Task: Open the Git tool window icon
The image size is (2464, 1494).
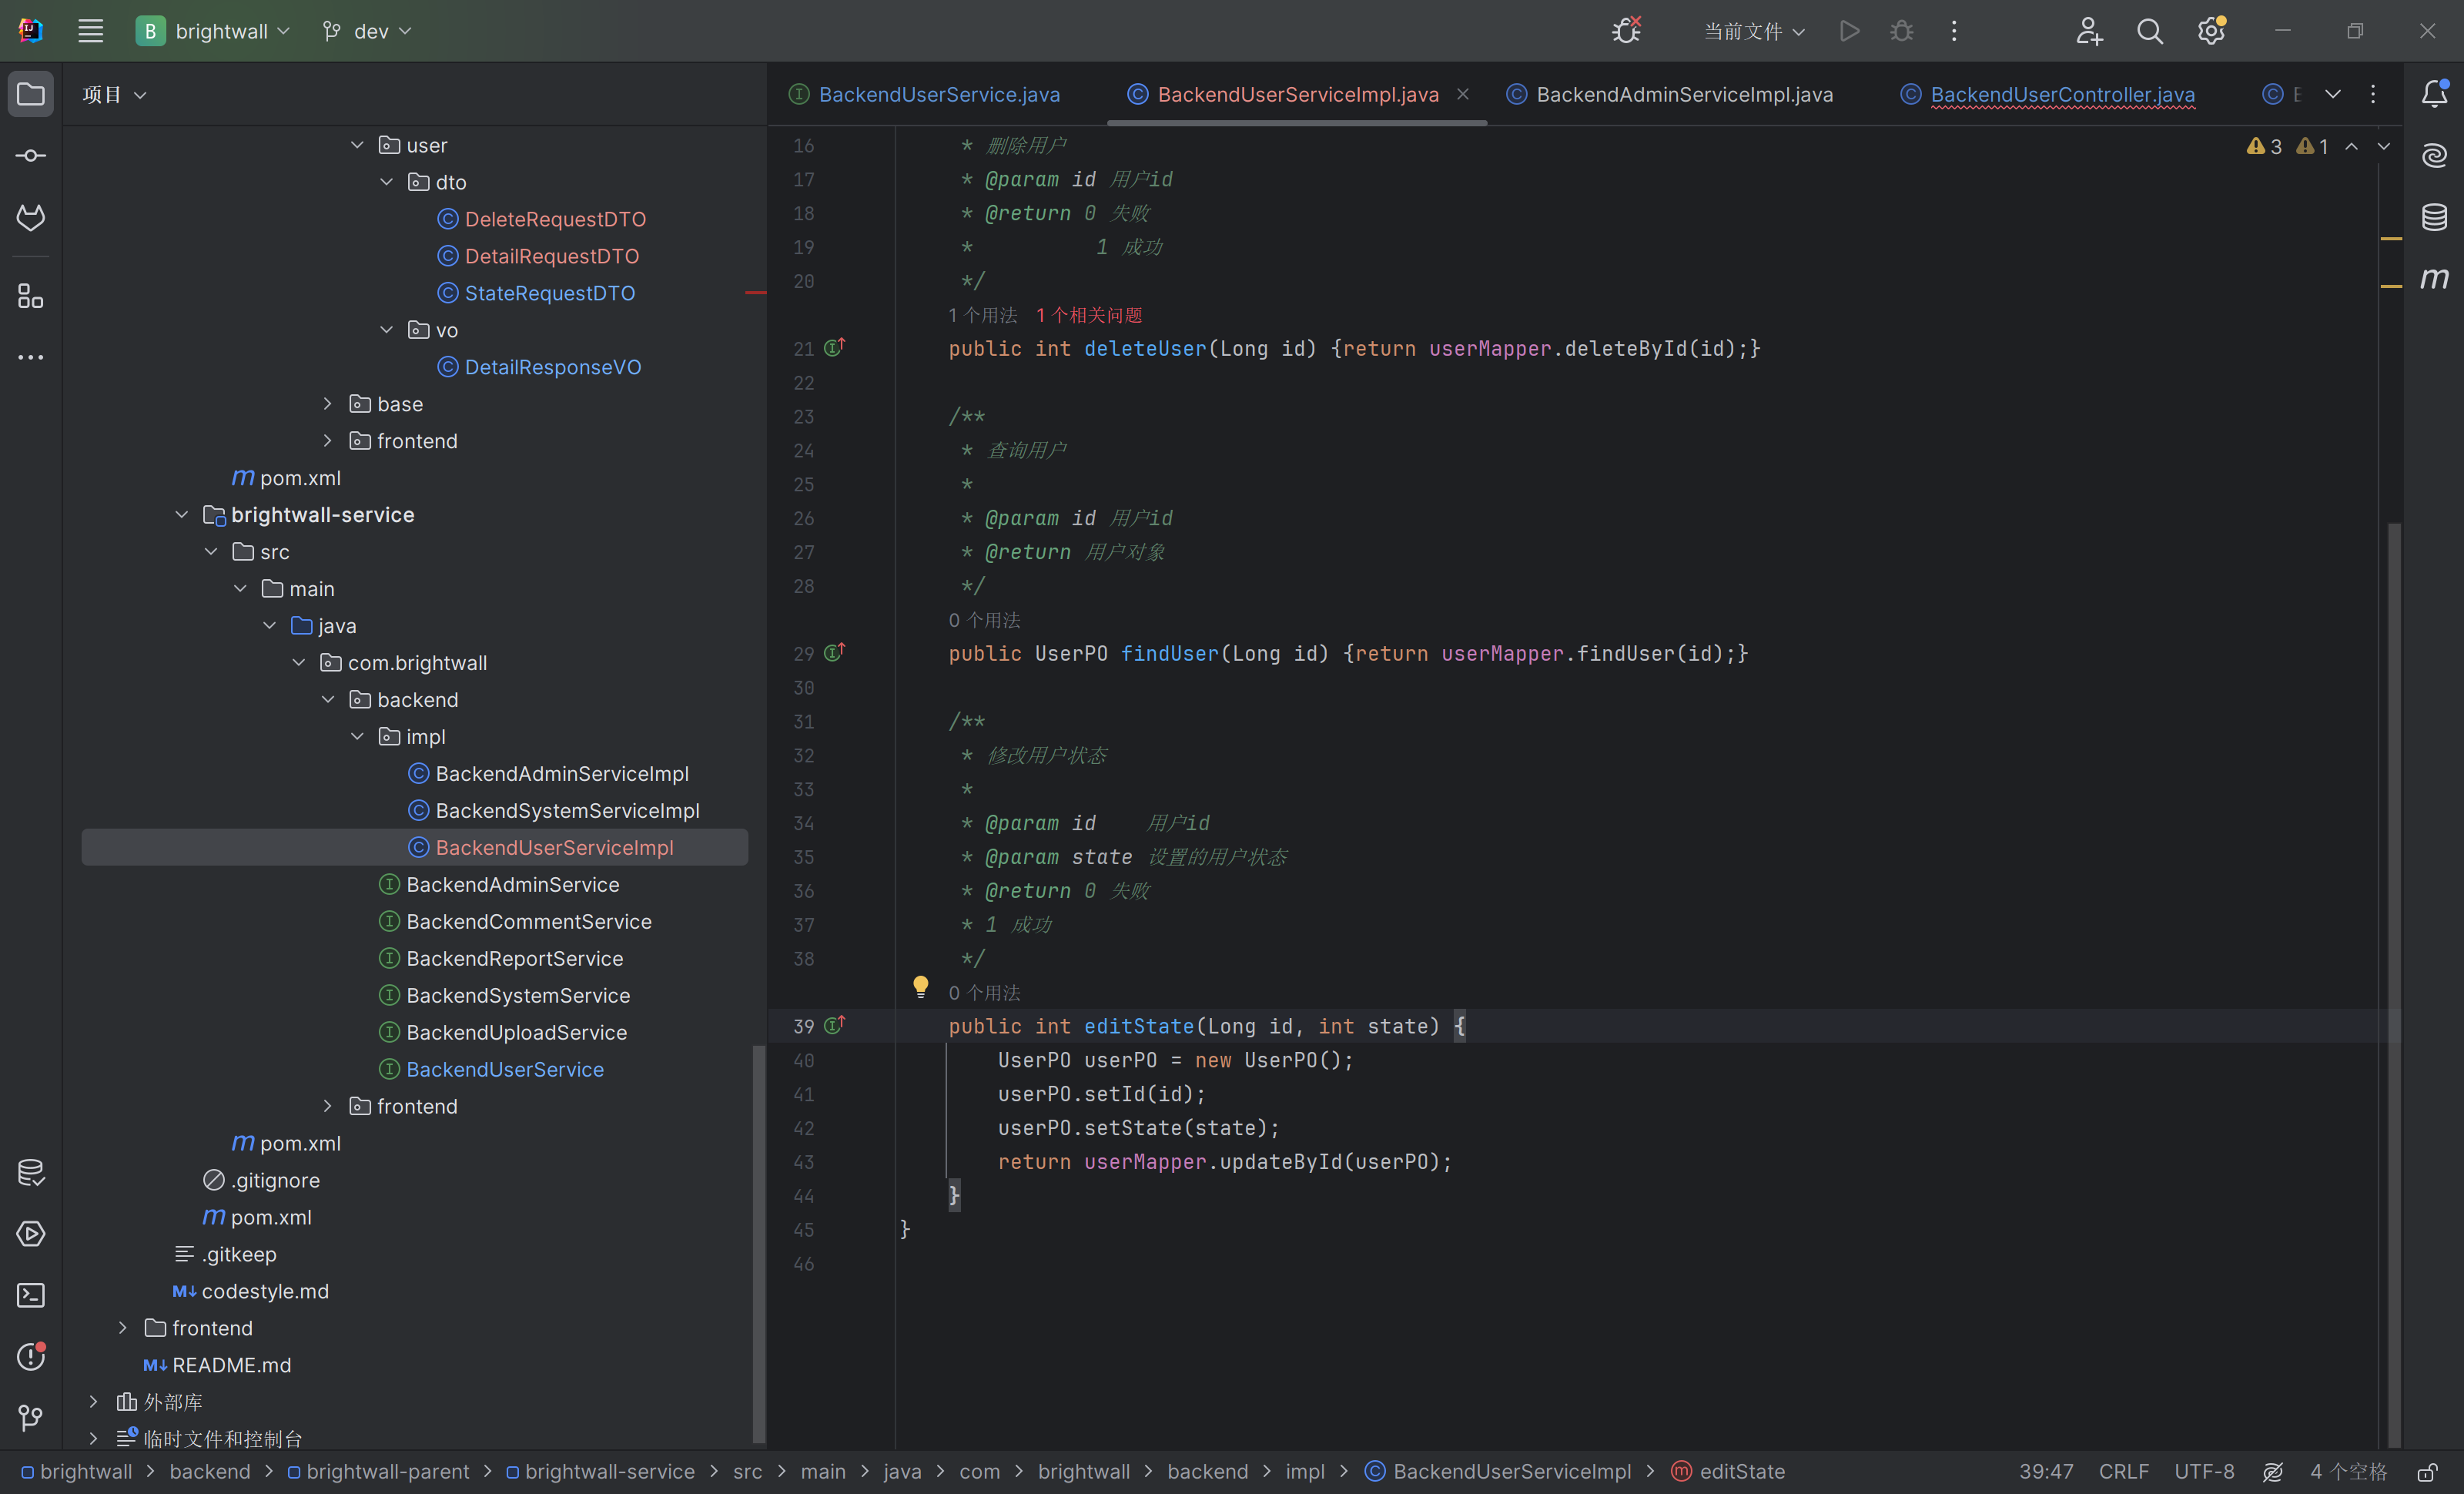Action: (x=31, y=1417)
